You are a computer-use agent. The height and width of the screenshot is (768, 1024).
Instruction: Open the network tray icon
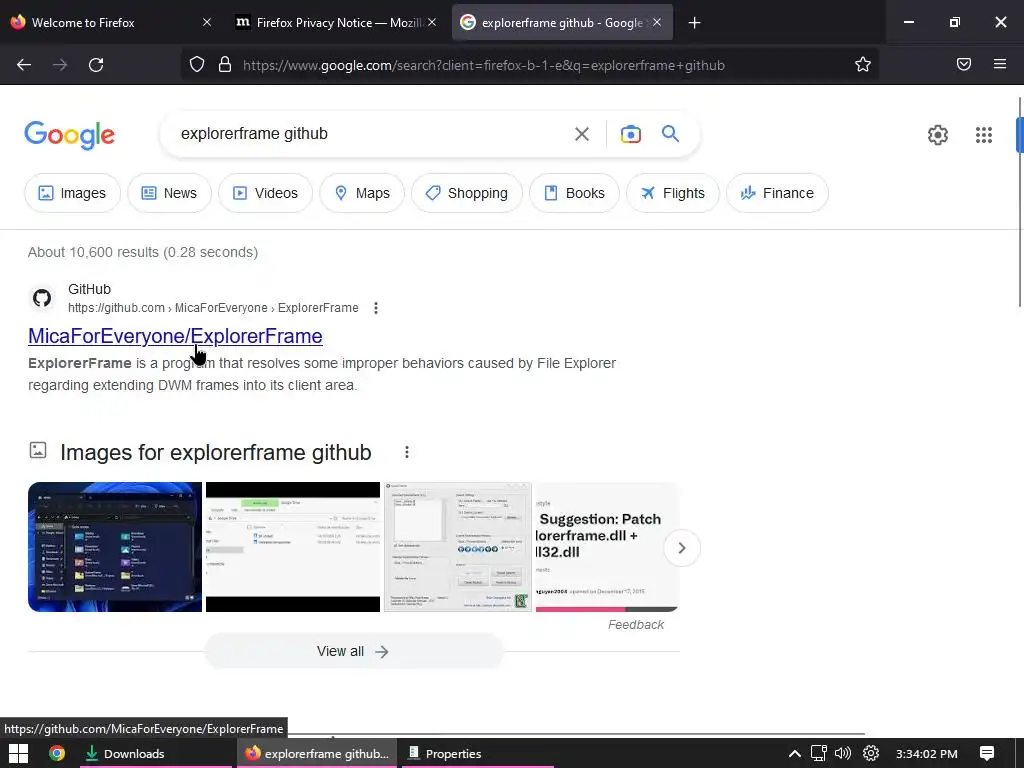818,754
